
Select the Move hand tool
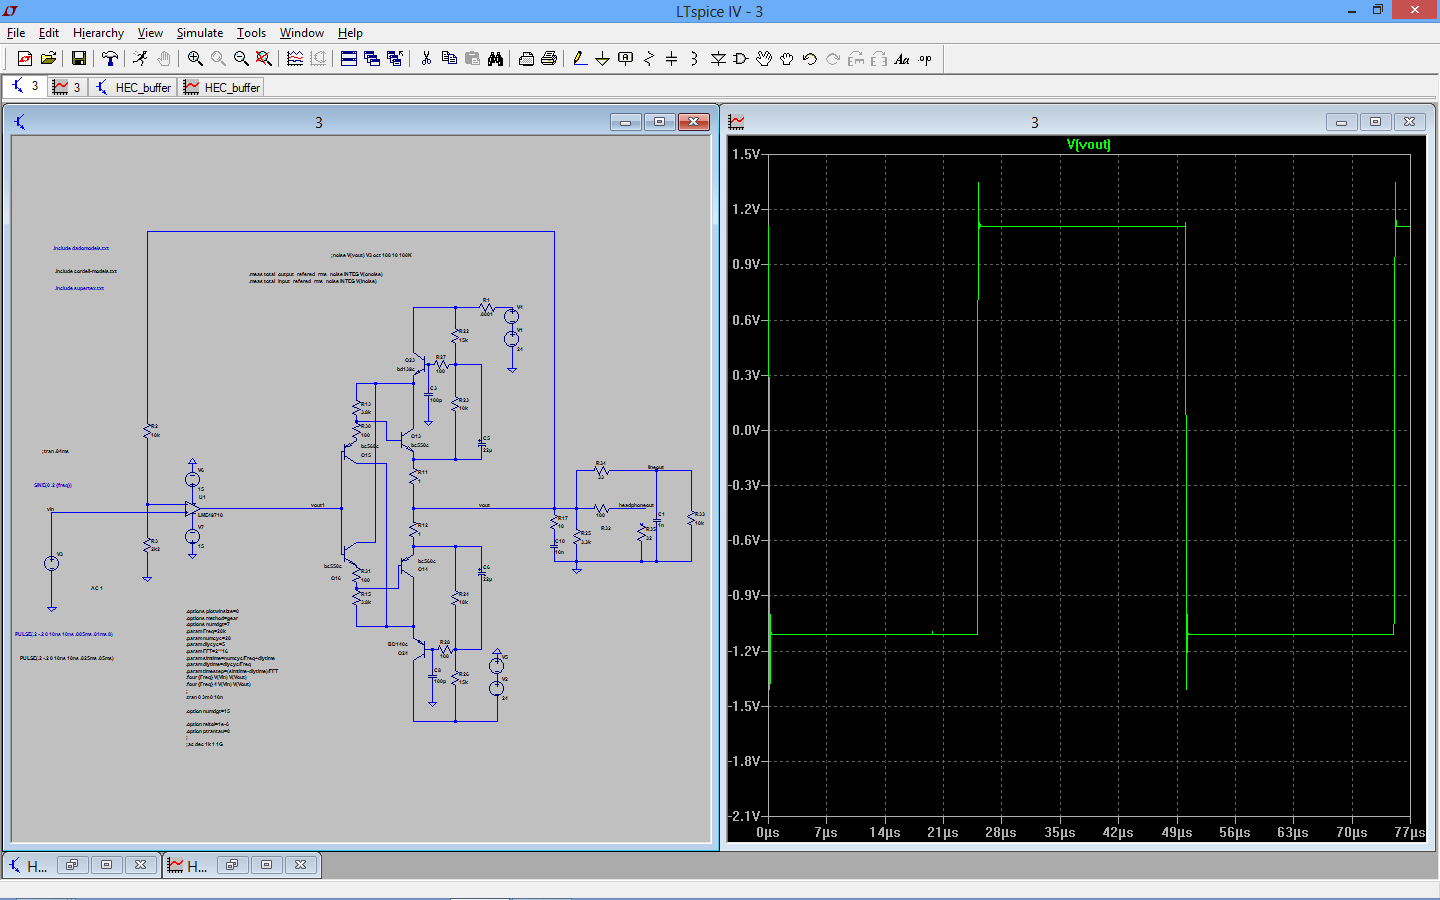[764, 59]
